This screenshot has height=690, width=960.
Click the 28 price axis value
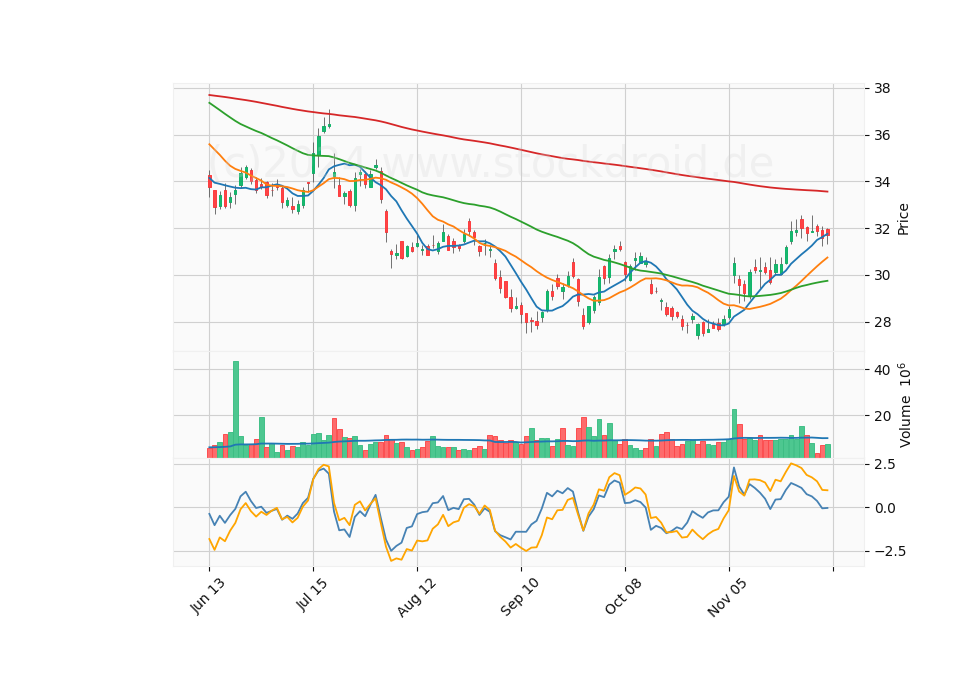882,323
